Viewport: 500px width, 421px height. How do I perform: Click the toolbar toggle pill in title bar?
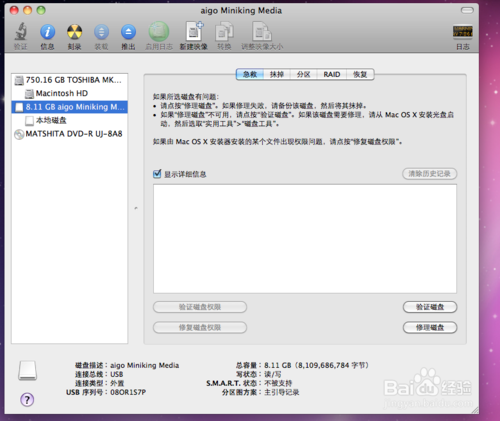467,10
